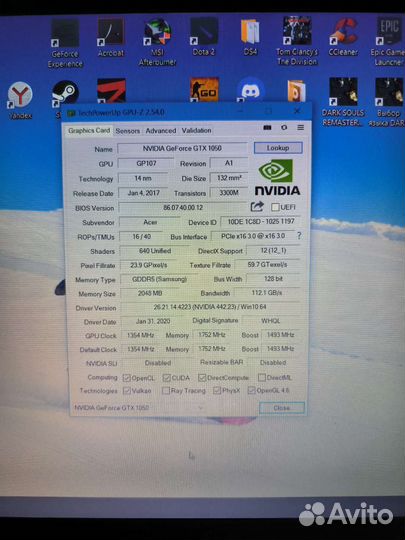Toggle the PhysX checkbox
Screen dimensions: 405x540
(217, 391)
